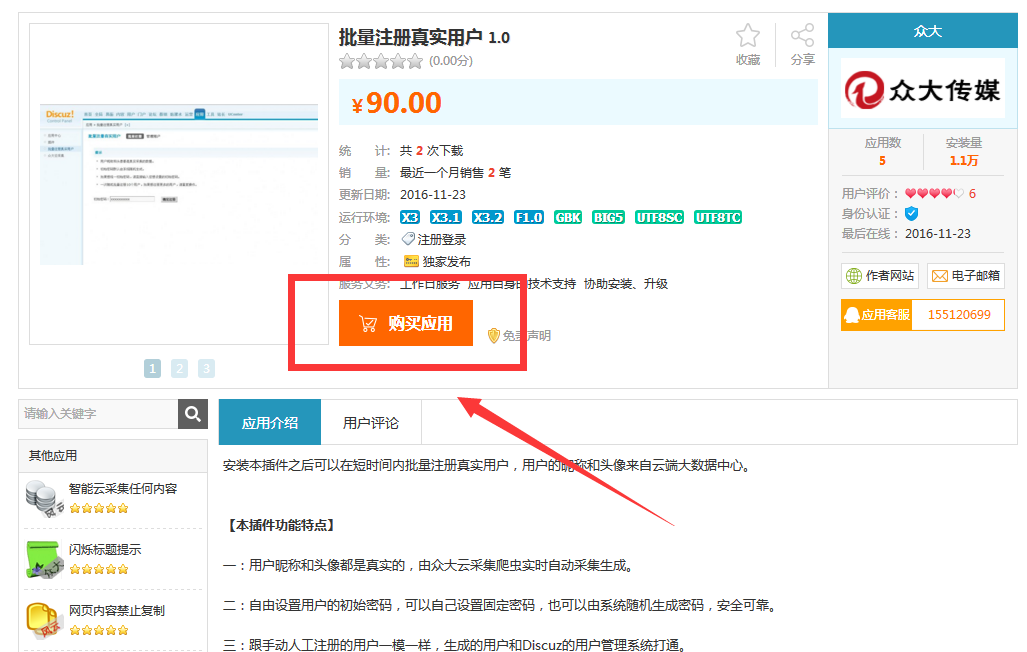Click the X3 environment badge

(409, 217)
